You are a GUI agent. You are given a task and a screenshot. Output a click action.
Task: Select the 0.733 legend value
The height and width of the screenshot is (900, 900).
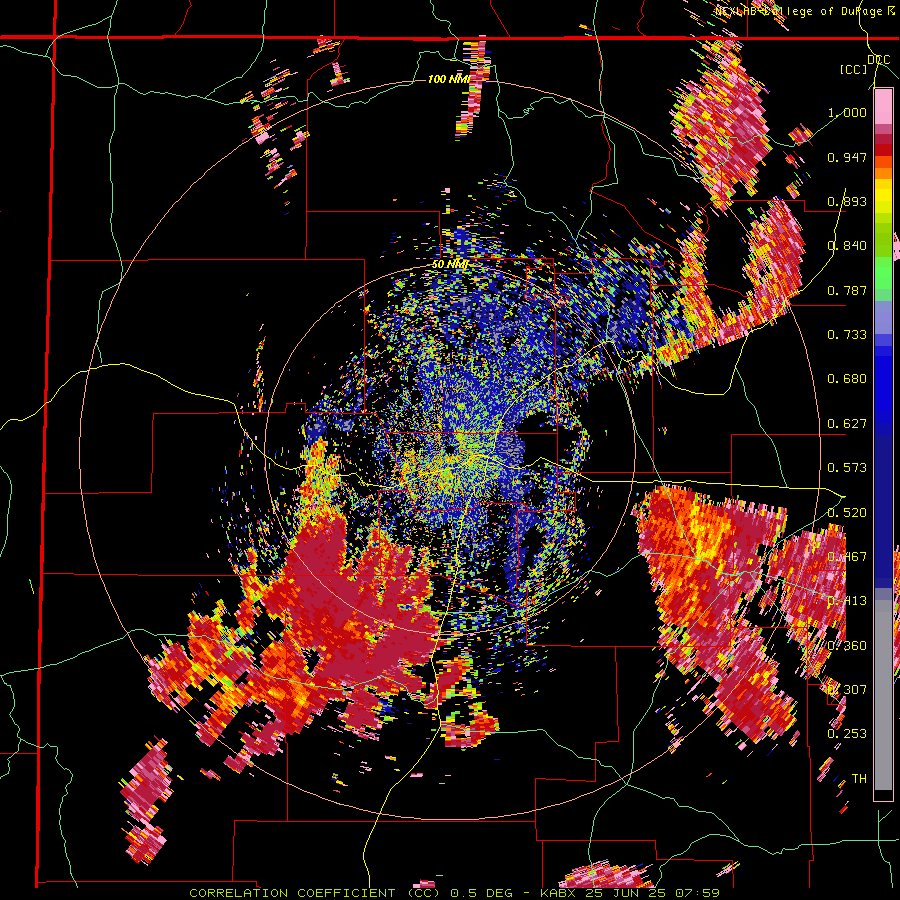click(847, 335)
